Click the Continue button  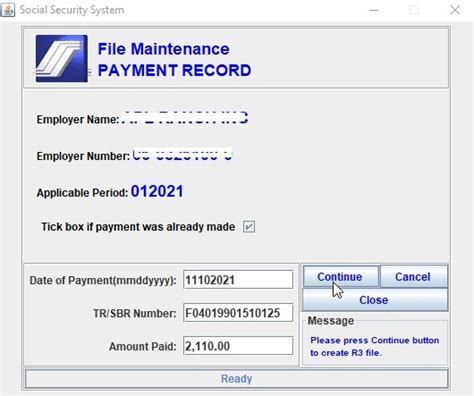coord(341,277)
